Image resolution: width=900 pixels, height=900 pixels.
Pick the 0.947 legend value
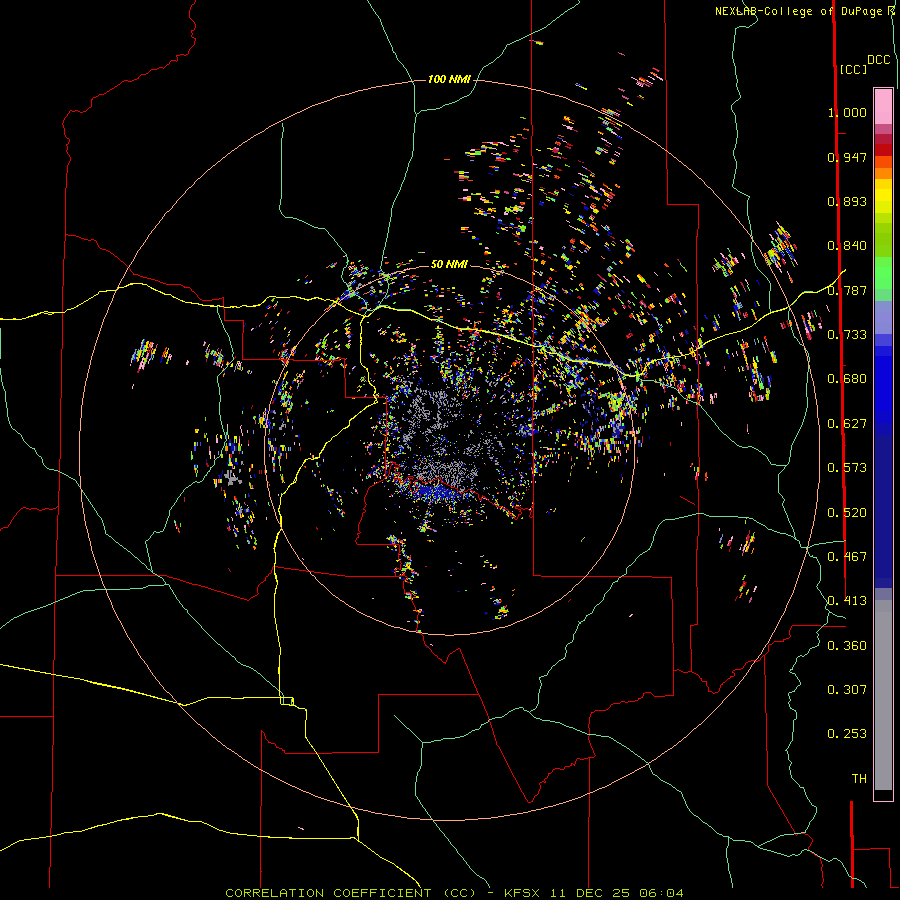tap(847, 157)
